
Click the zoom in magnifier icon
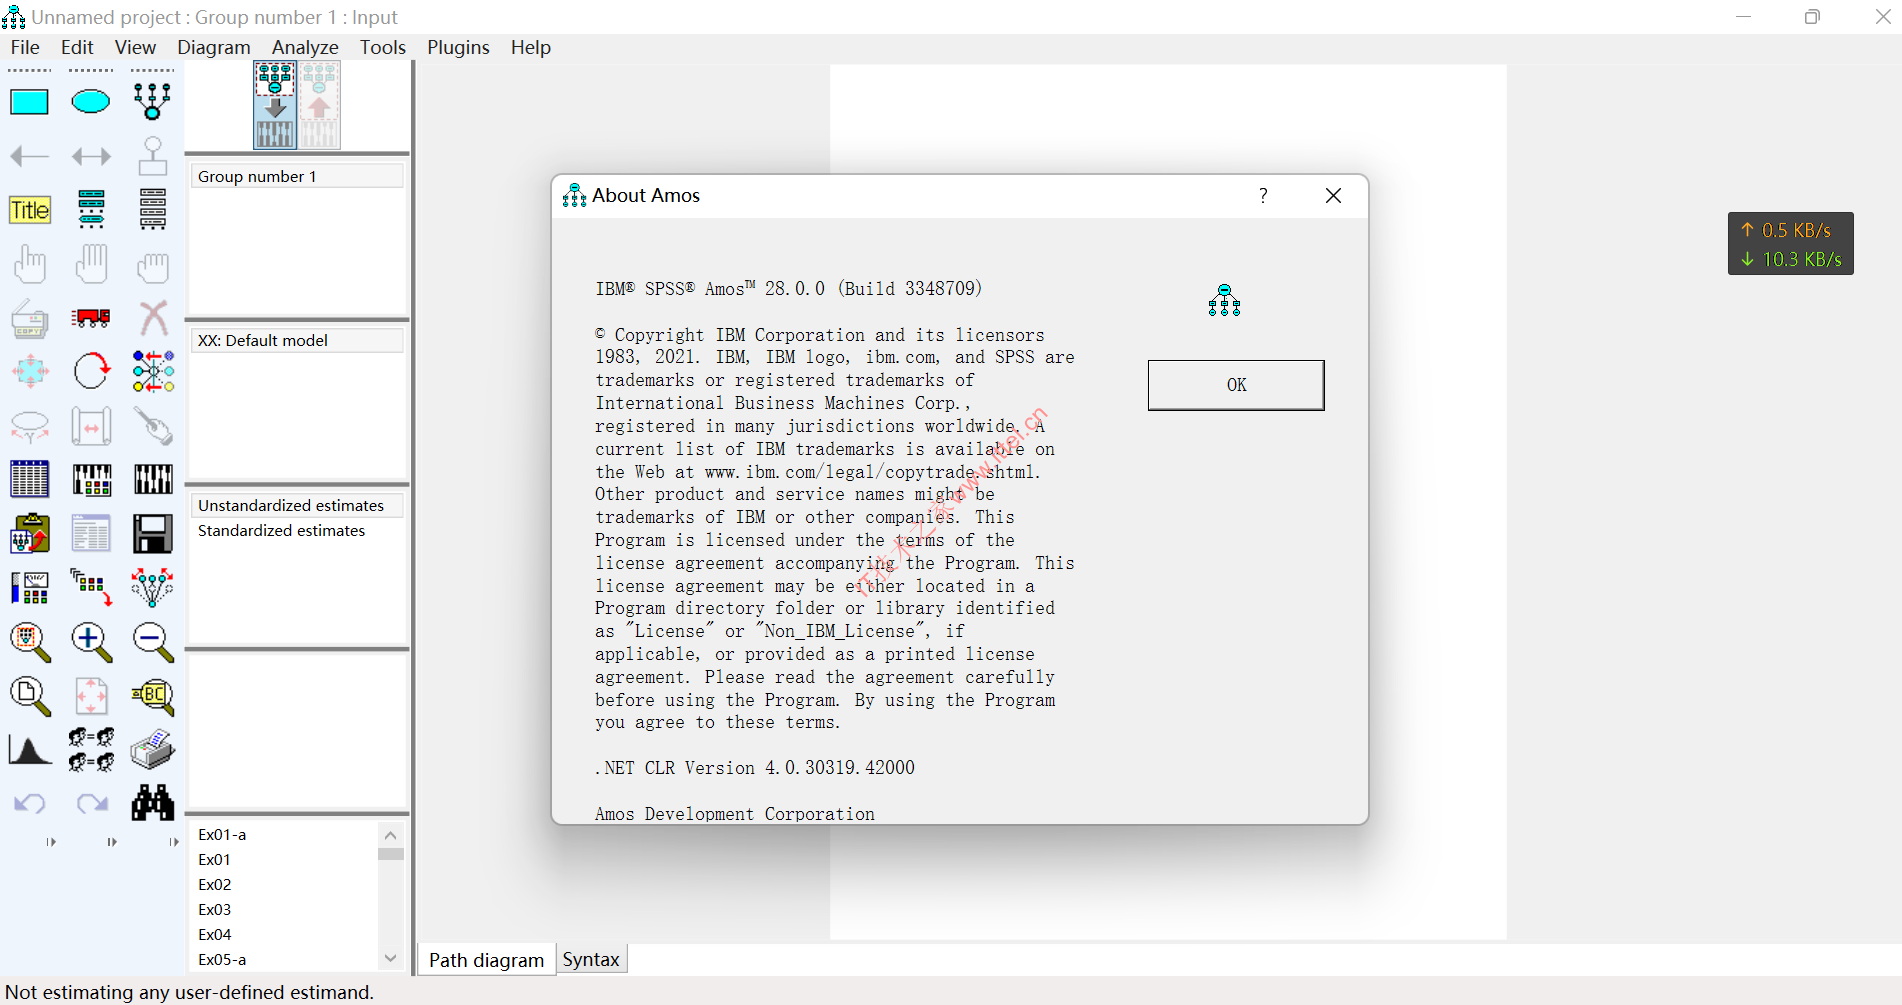point(91,642)
